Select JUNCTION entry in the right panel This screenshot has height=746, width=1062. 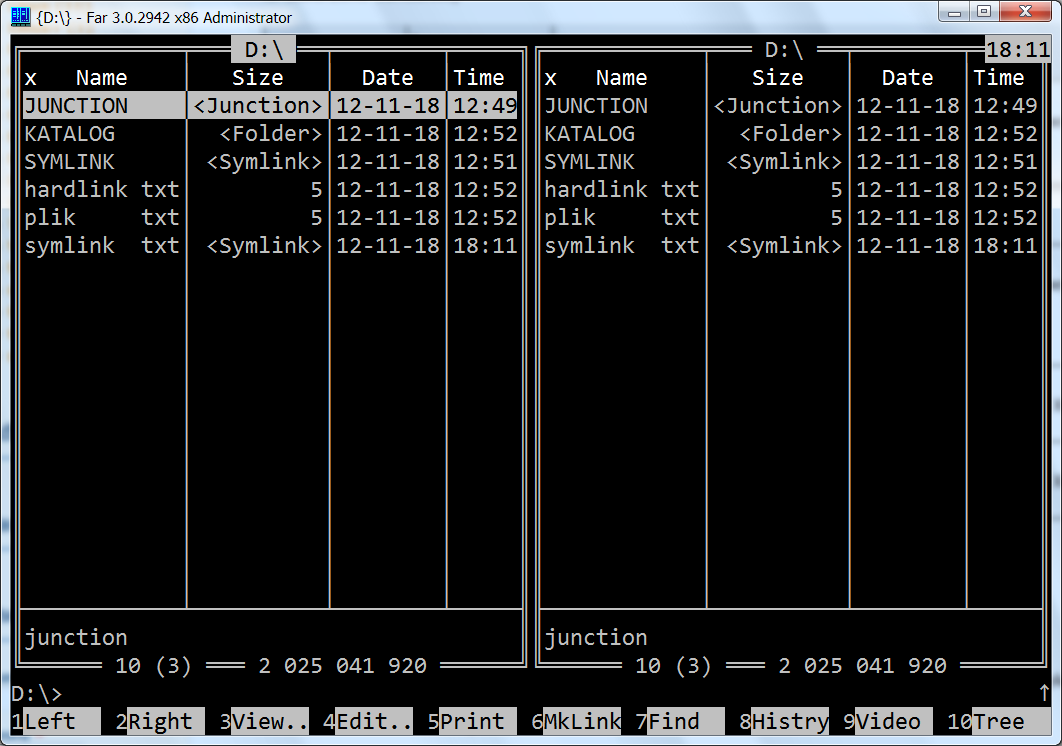596,106
